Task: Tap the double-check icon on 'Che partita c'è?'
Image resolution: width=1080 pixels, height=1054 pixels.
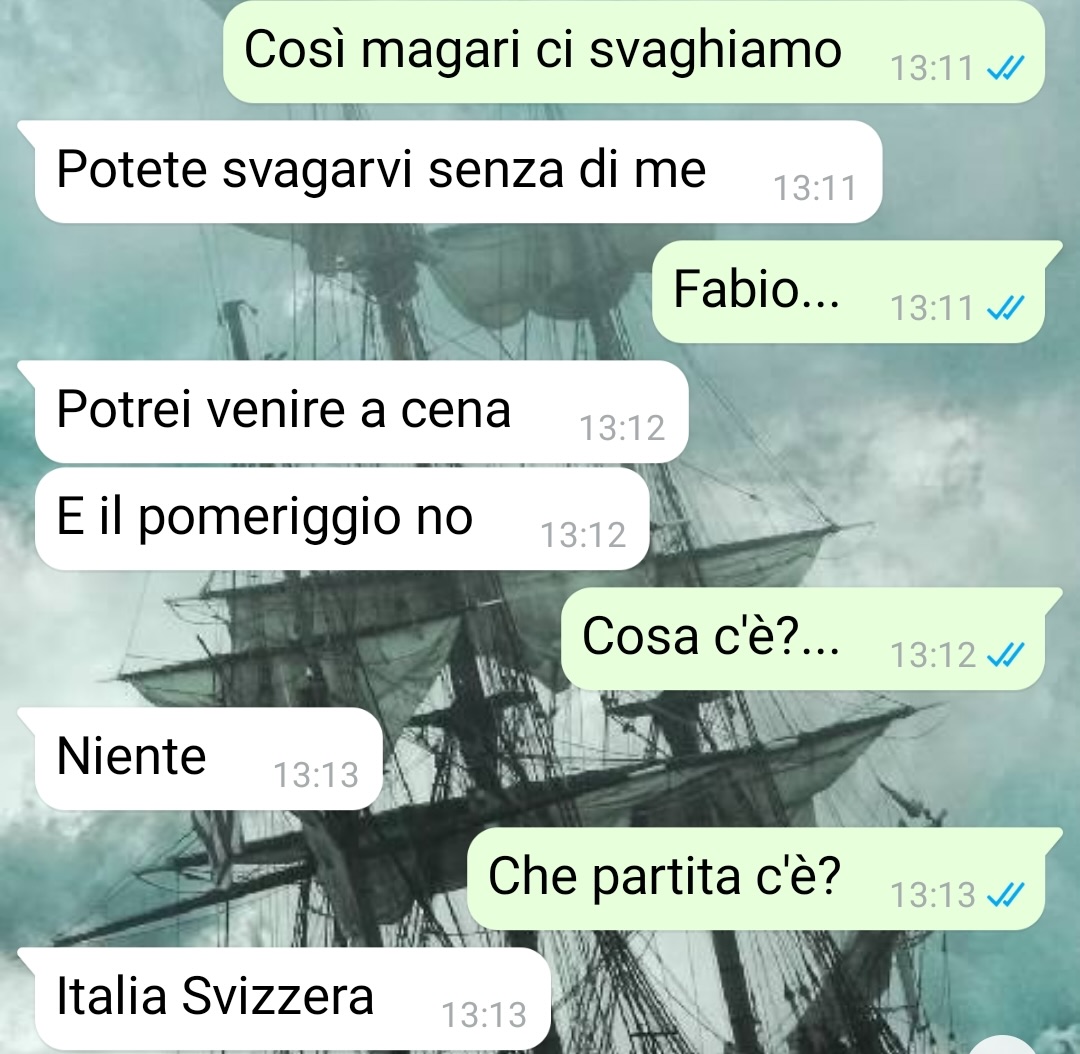Action: [1005, 894]
